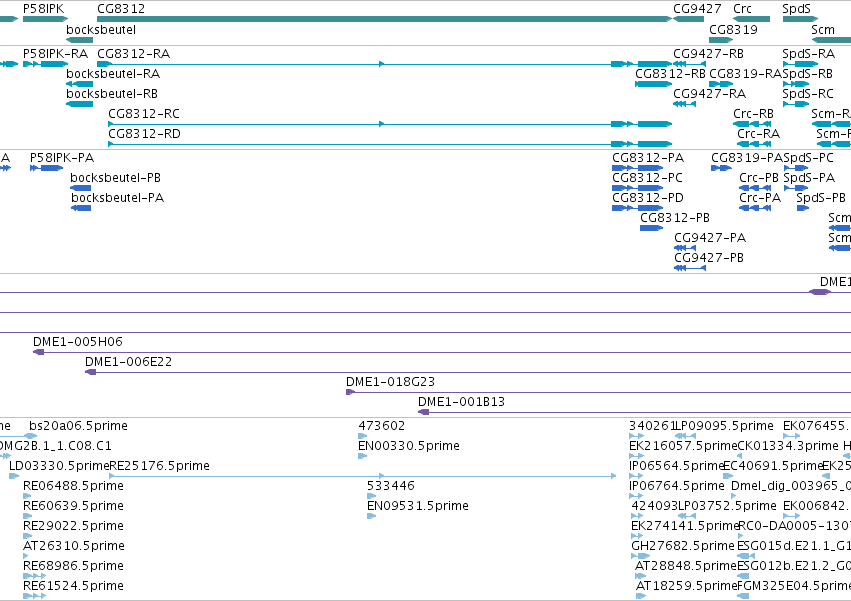Select the RE25176.5prime EST label

tap(160, 466)
